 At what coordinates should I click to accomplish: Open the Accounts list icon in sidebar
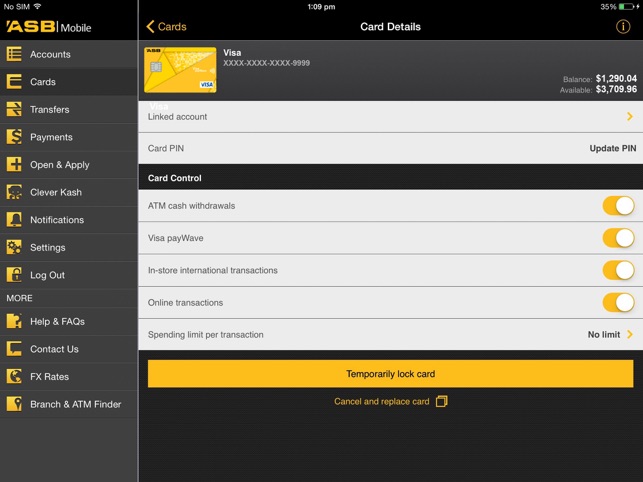click(x=14, y=54)
